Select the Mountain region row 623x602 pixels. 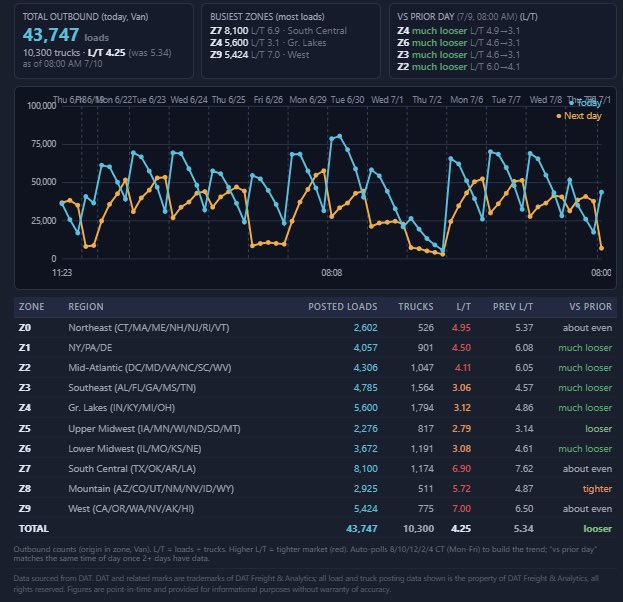(315, 489)
